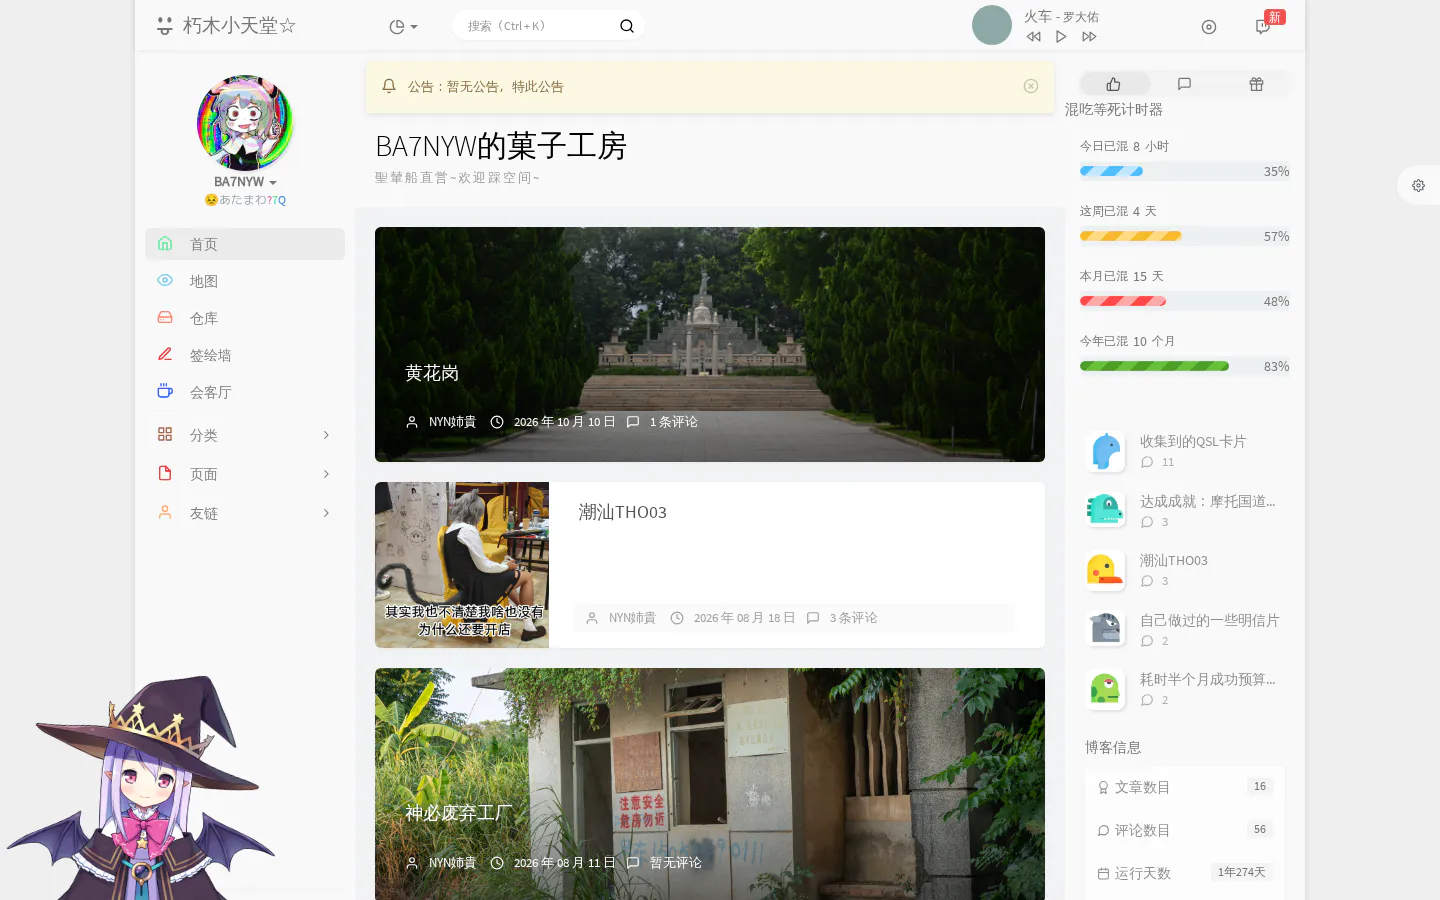Click the 潮汕THO03 post thumbnail image
The height and width of the screenshot is (900, 1440).
click(462, 565)
